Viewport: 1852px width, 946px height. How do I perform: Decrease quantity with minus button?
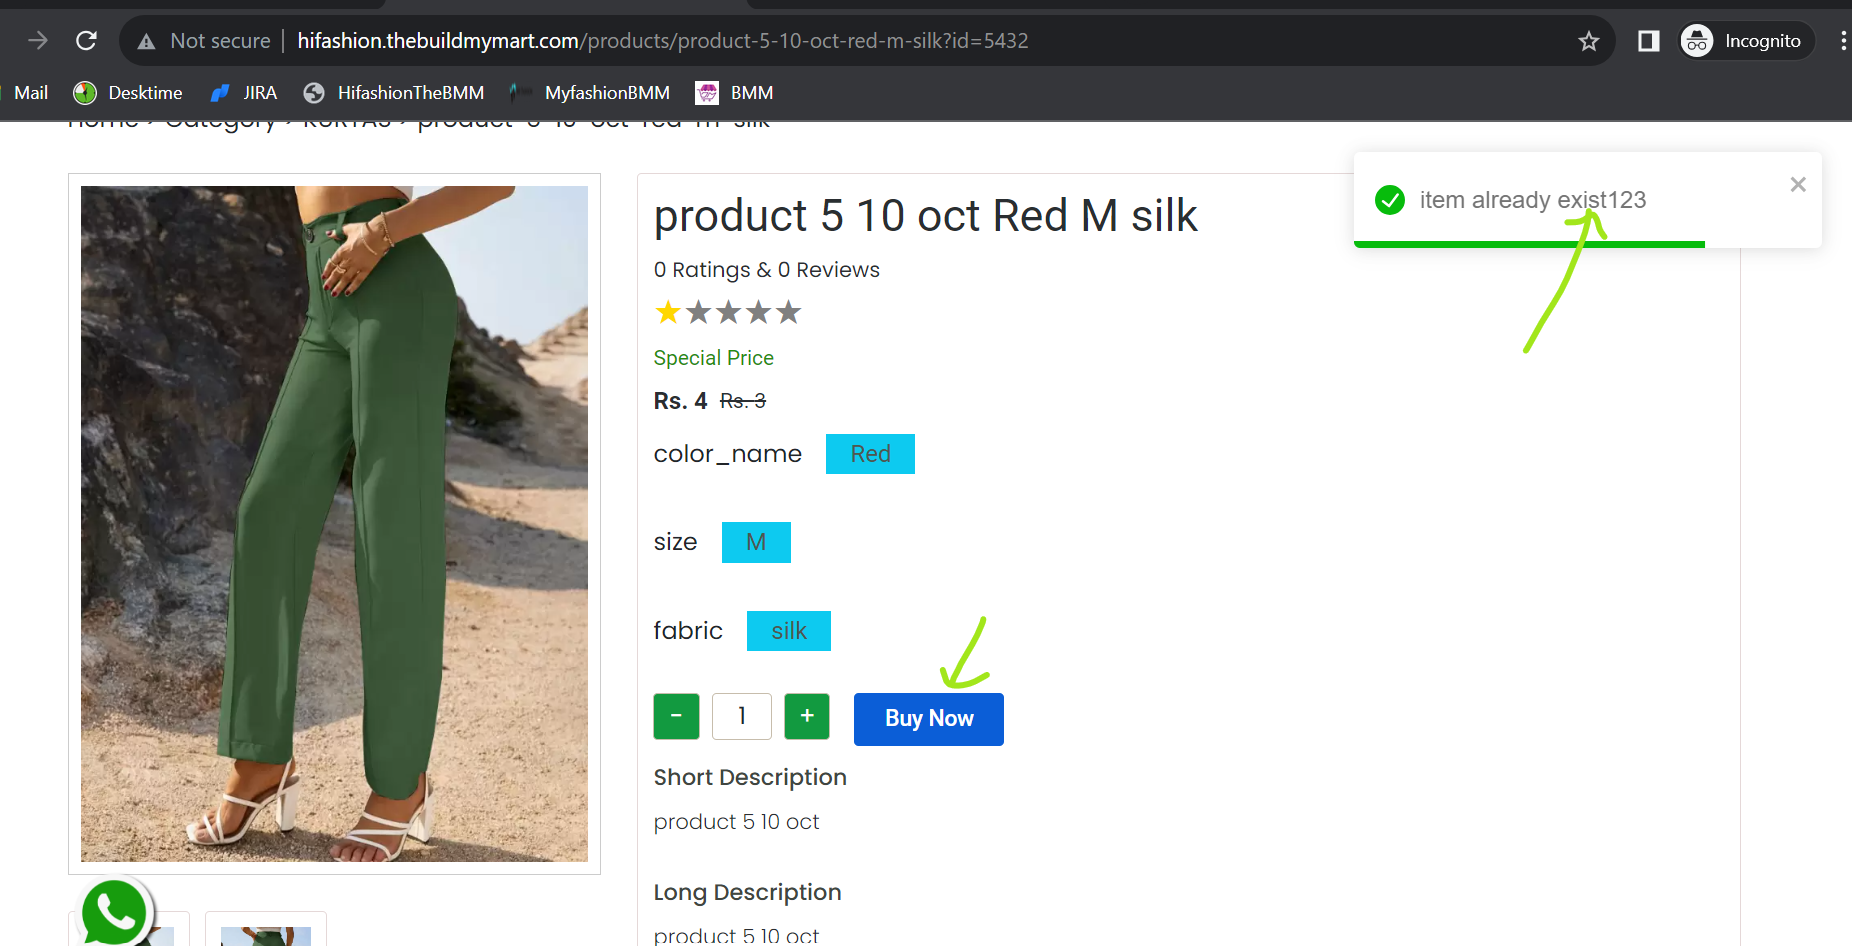tap(676, 716)
